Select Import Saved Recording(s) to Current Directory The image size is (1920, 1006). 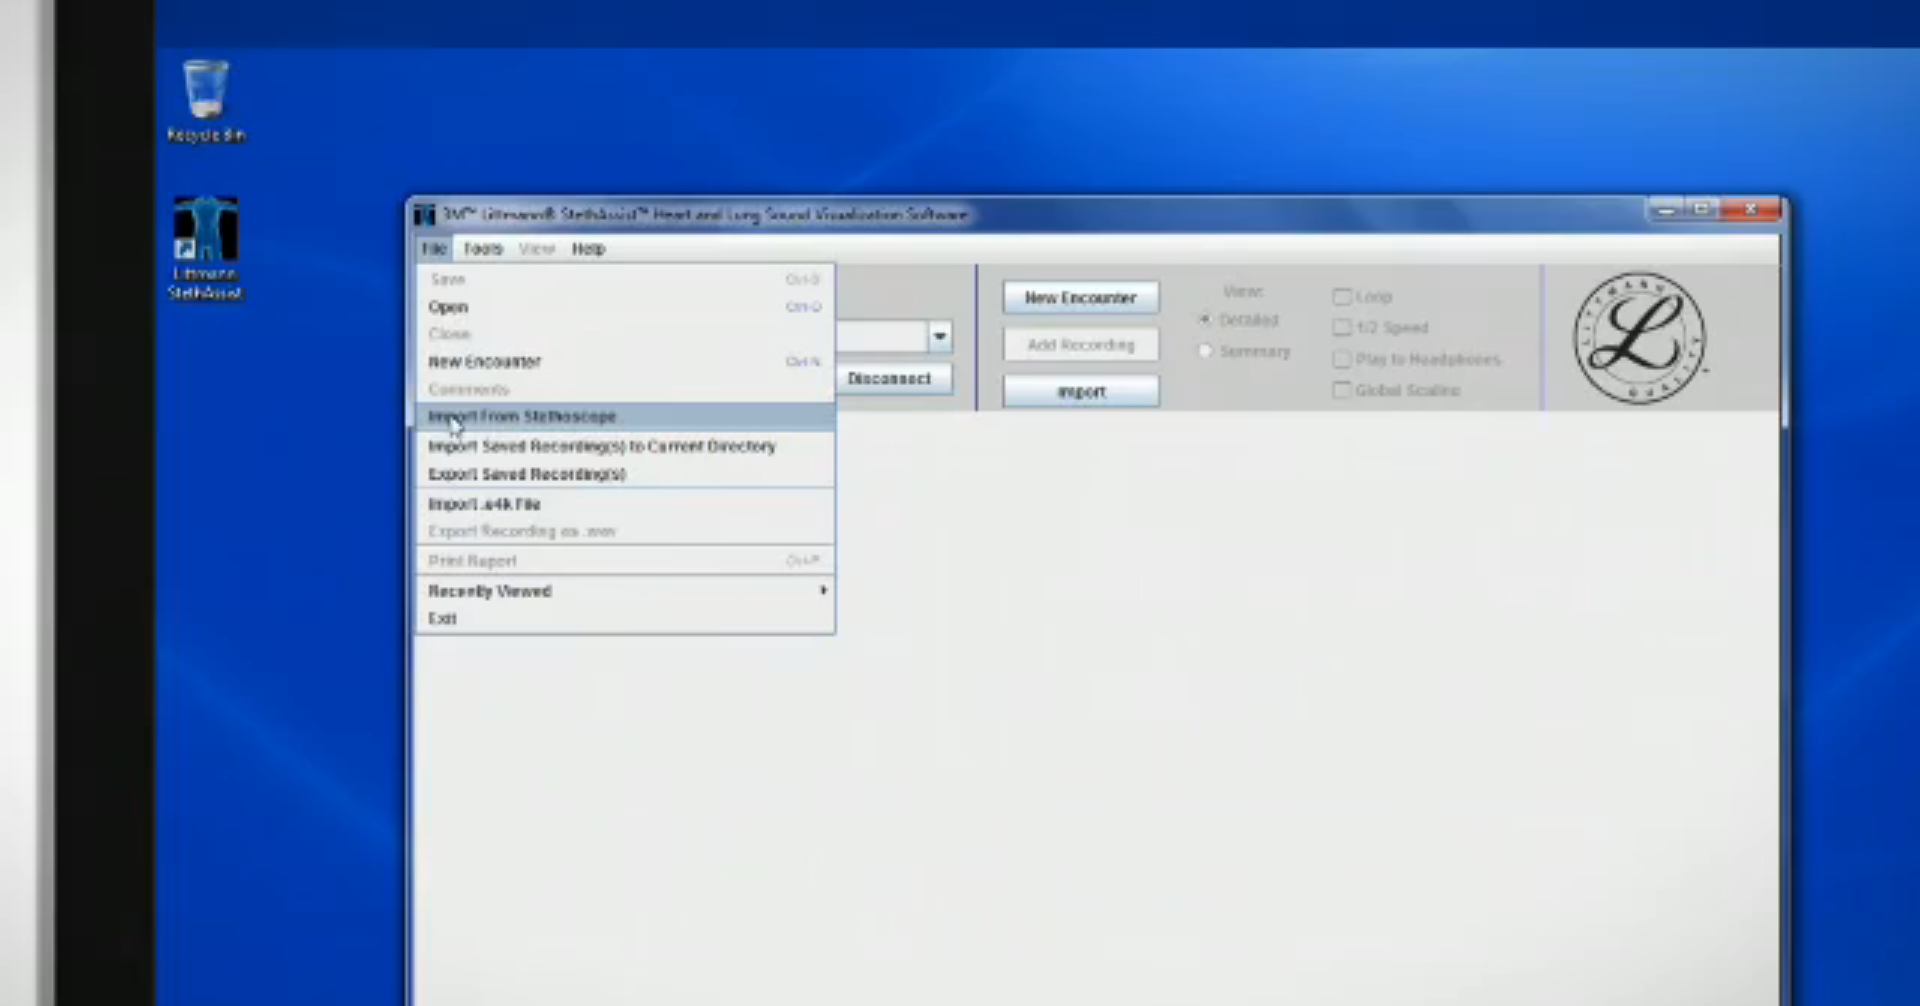pos(626,446)
